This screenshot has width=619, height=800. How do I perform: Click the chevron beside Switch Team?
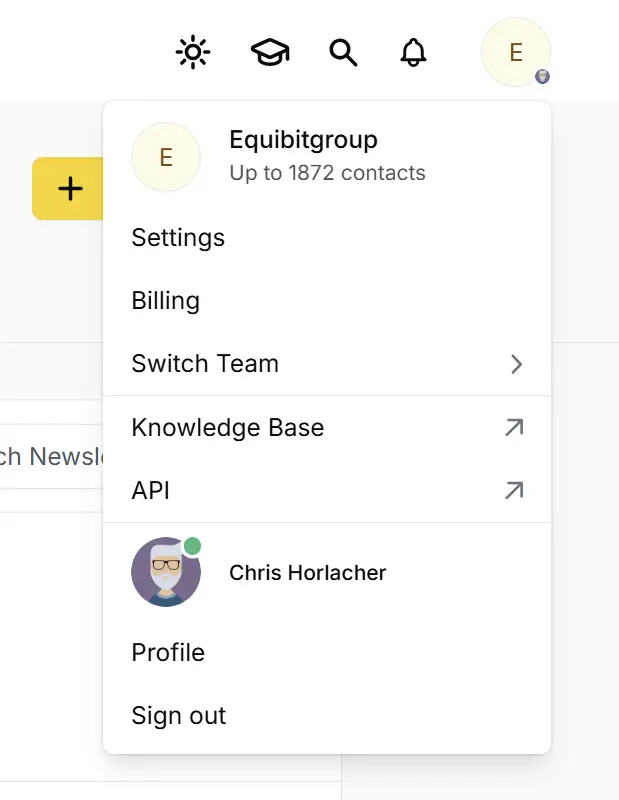(x=516, y=364)
